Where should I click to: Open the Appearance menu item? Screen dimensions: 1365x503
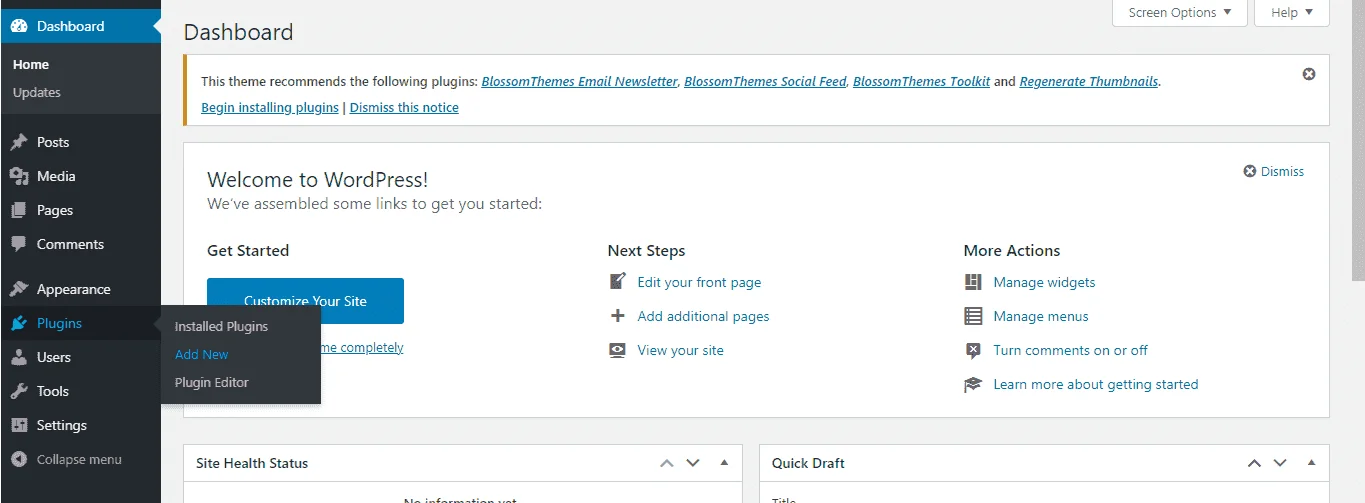click(x=80, y=289)
